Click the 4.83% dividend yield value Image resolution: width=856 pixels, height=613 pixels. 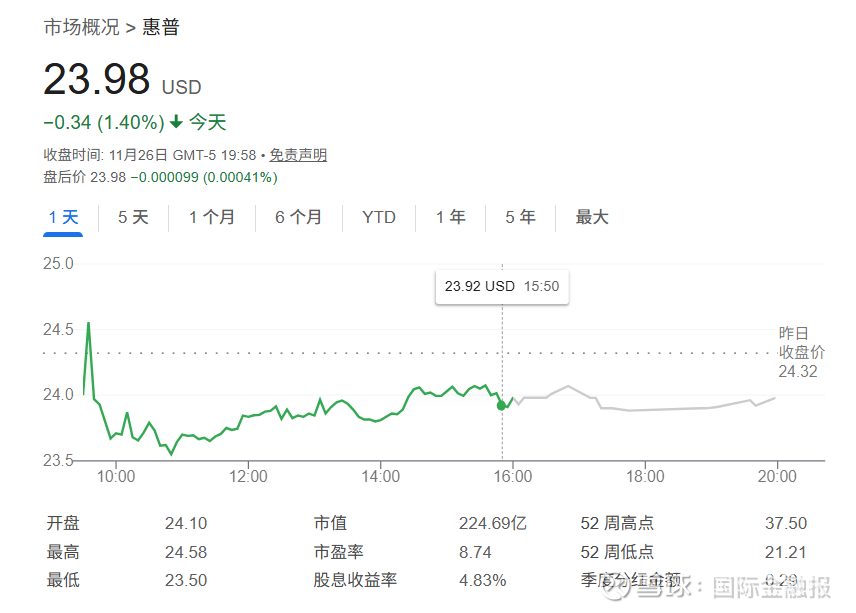(x=483, y=580)
